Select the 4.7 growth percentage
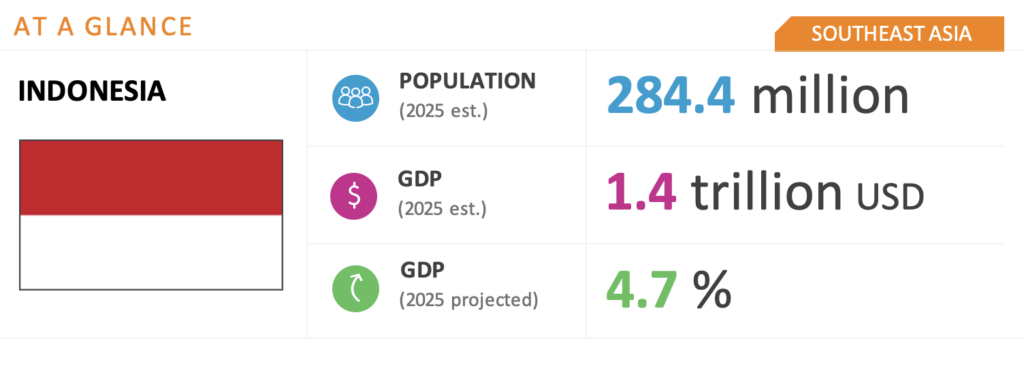 pyautogui.click(x=643, y=288)
